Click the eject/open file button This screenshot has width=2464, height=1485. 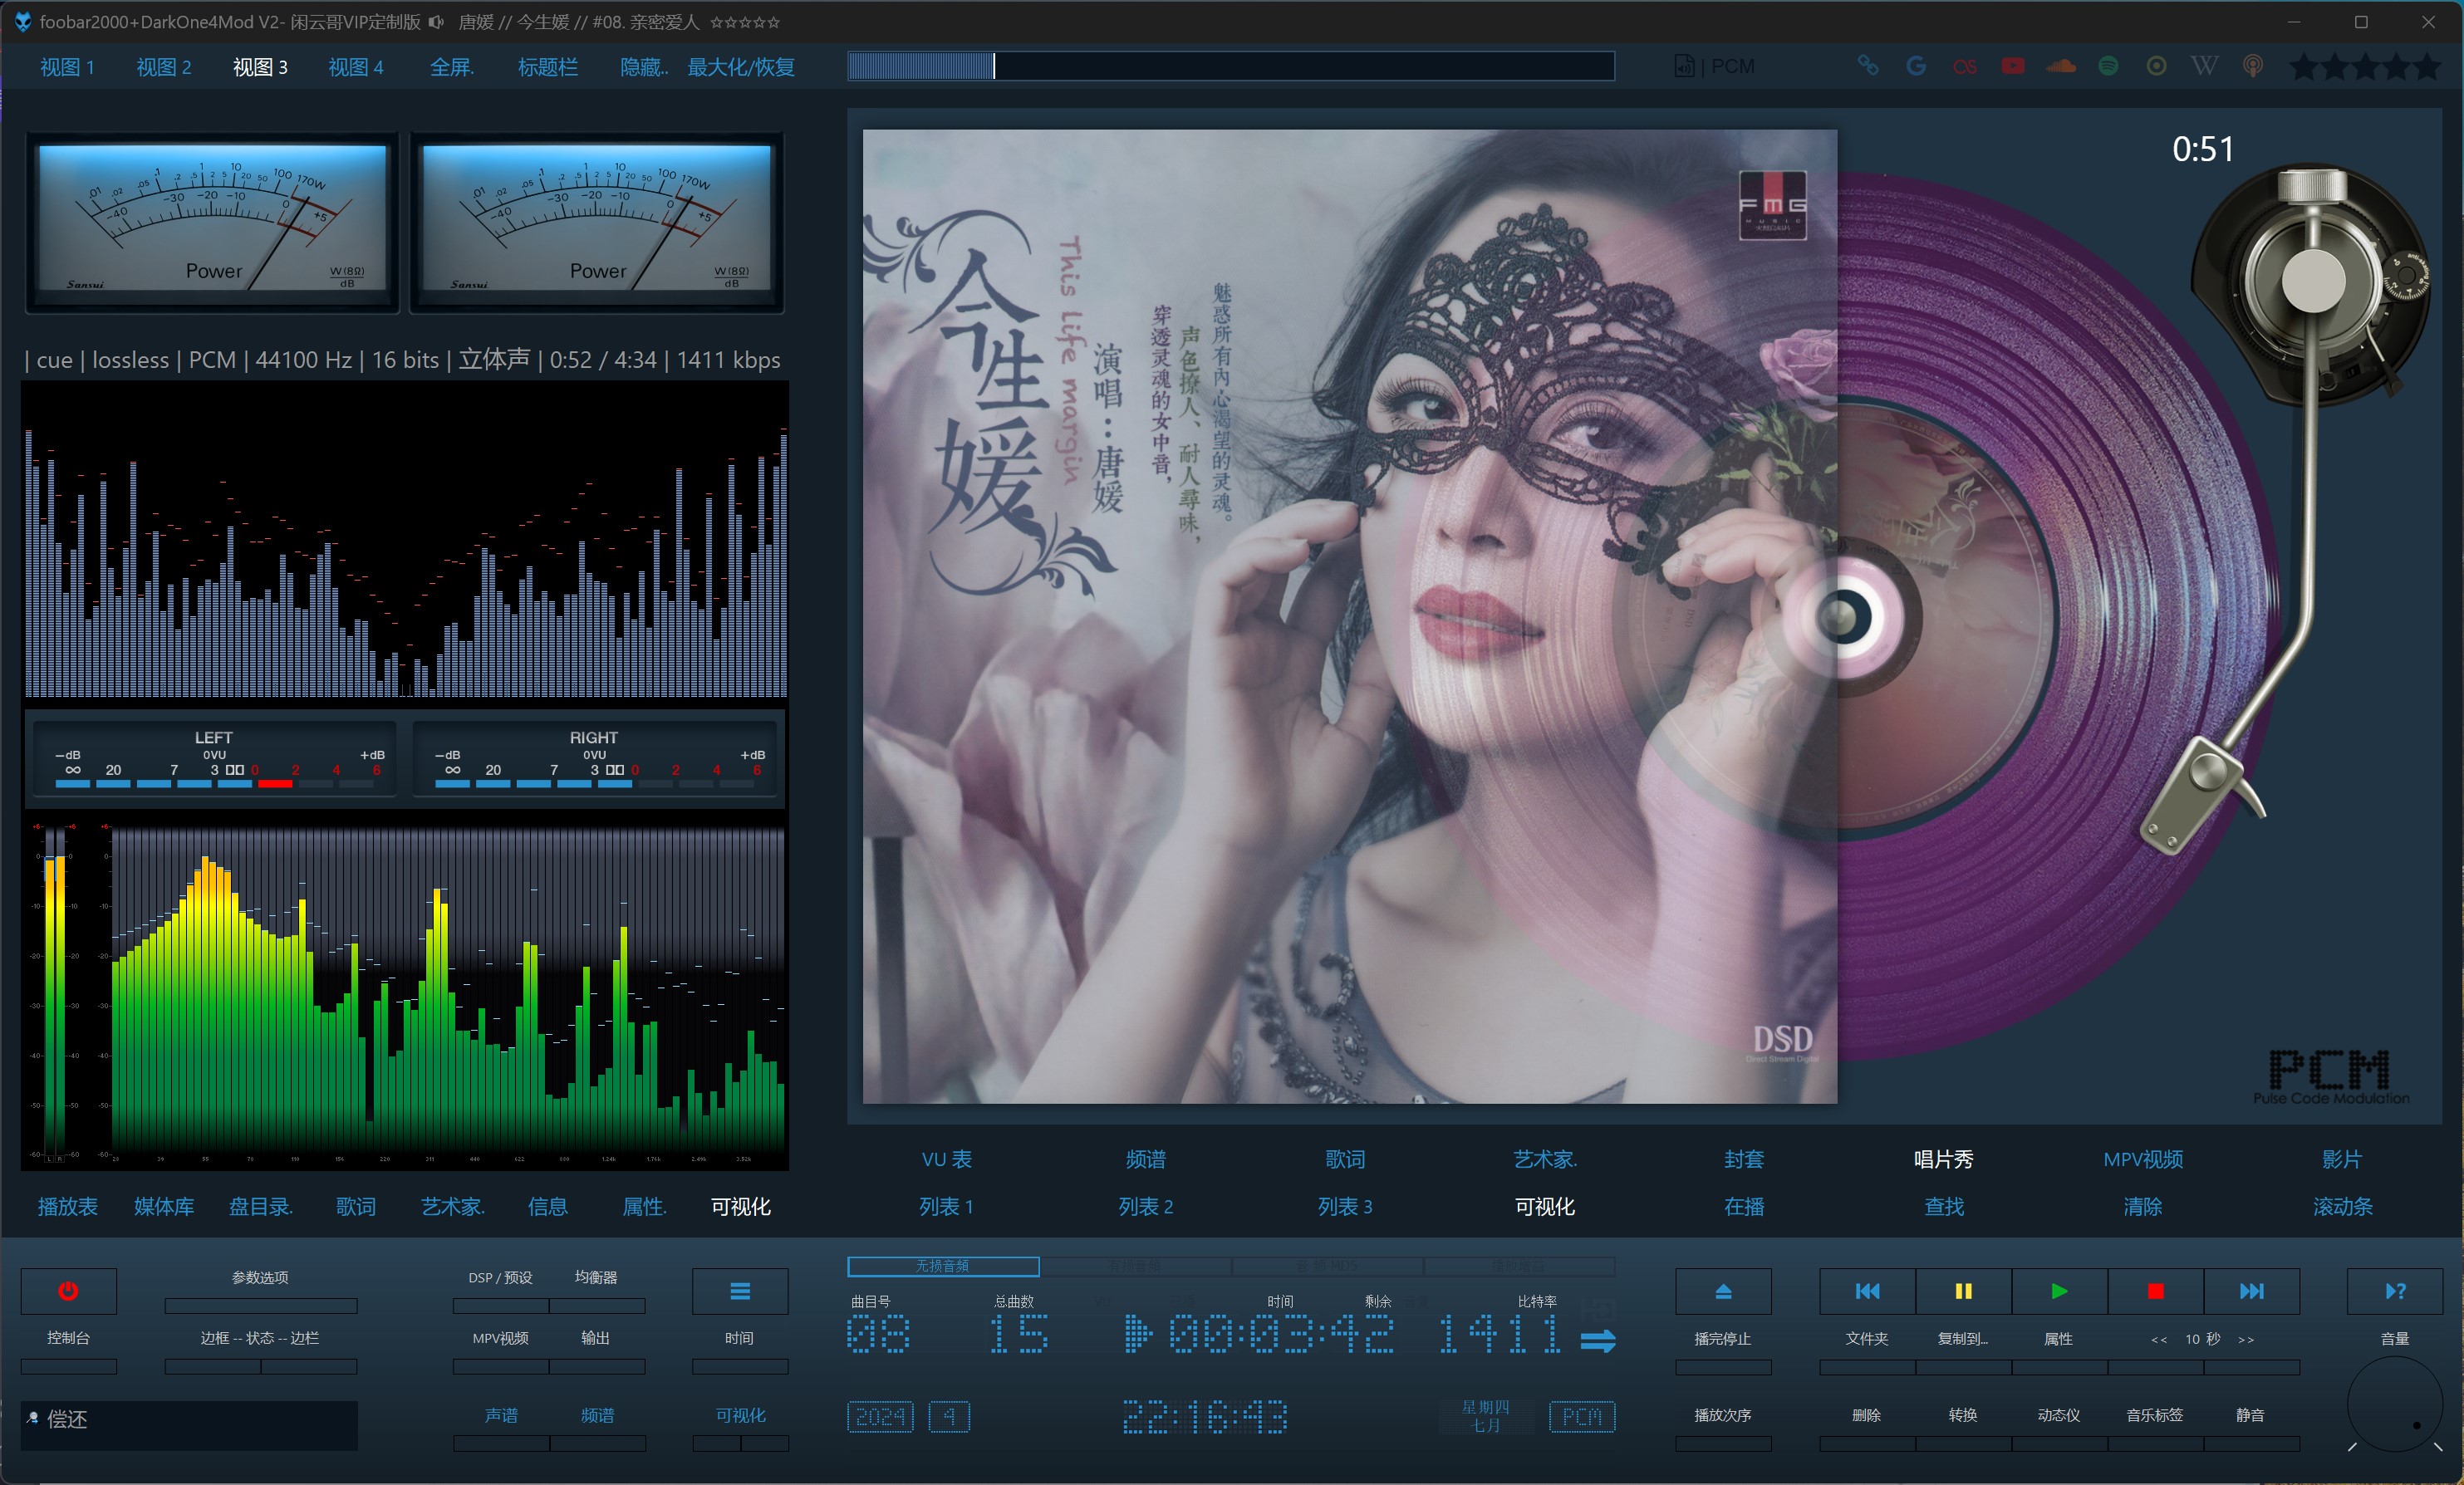(1723, 1291)
